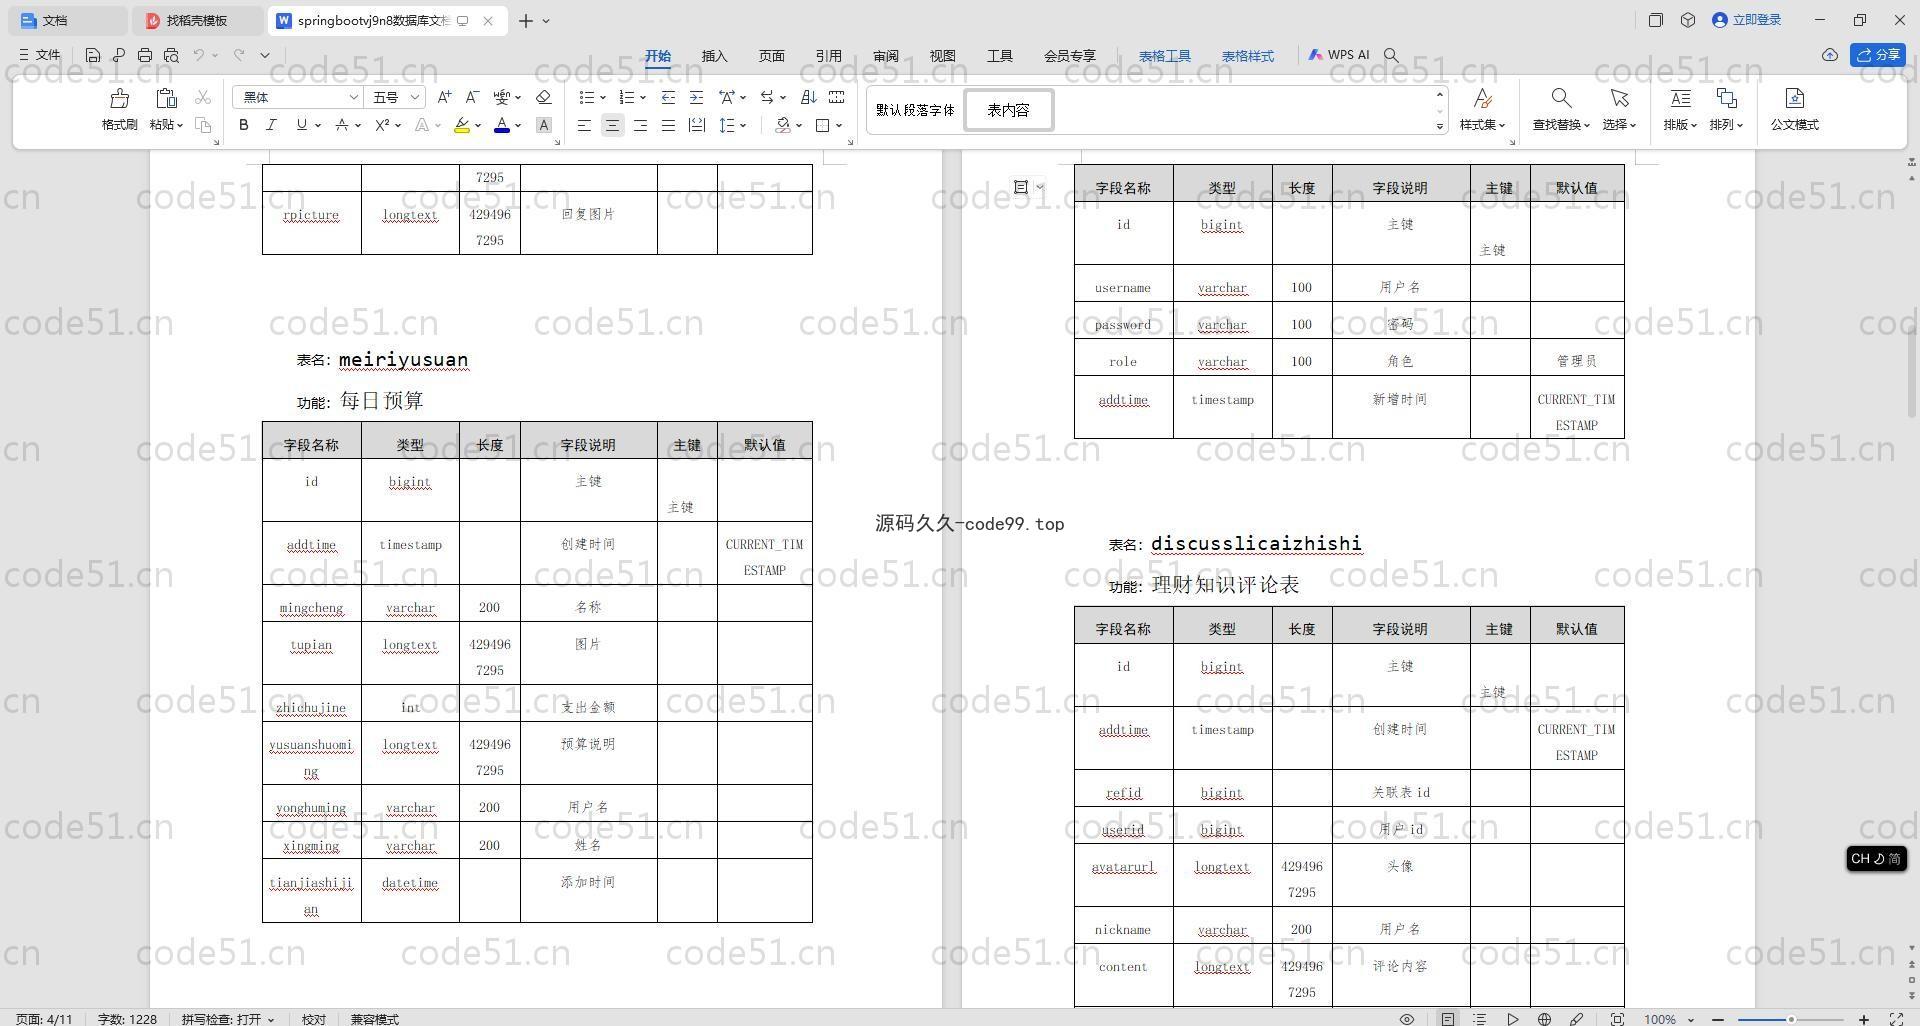This screenshot has height=1026, width=1920.
Task: Zoom in with the plus icon
Action: 1864,1019
